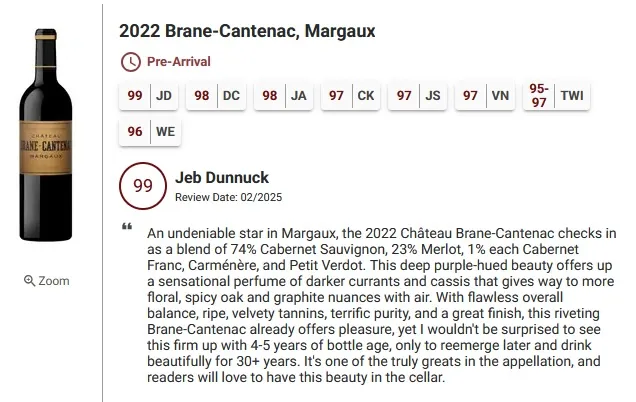
Task: Select the 97 JS score badge
Action: coord(419,96)
